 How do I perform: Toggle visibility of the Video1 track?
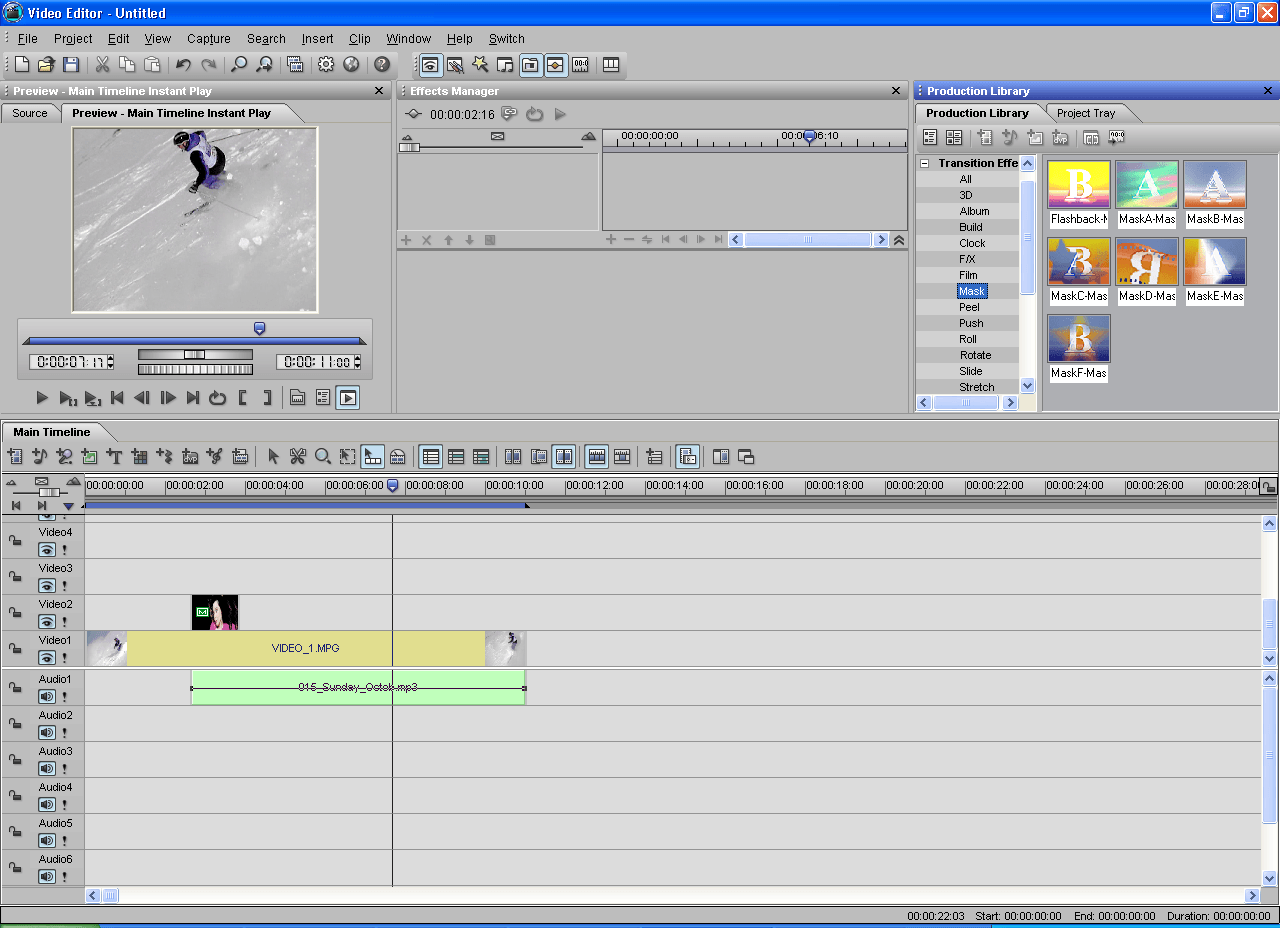tap(45, 658)
